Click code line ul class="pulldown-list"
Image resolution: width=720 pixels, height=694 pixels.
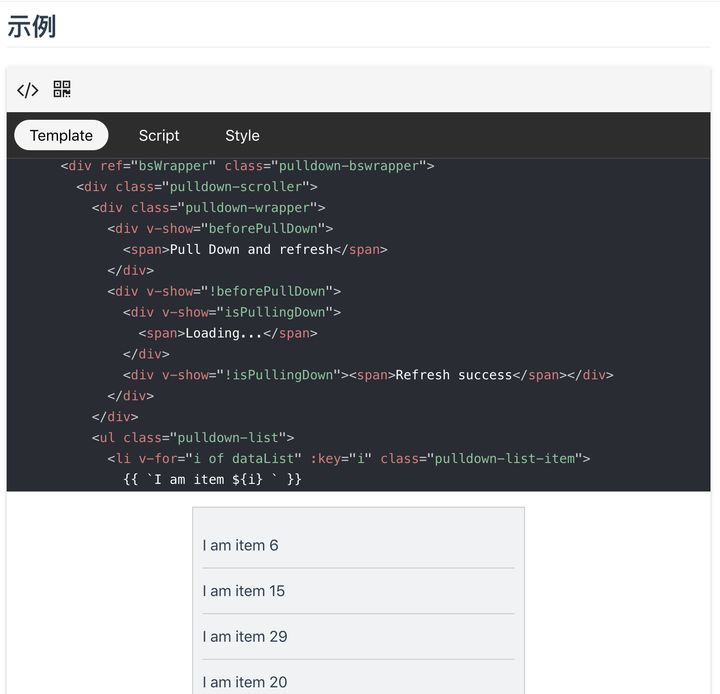pos(193,438)
